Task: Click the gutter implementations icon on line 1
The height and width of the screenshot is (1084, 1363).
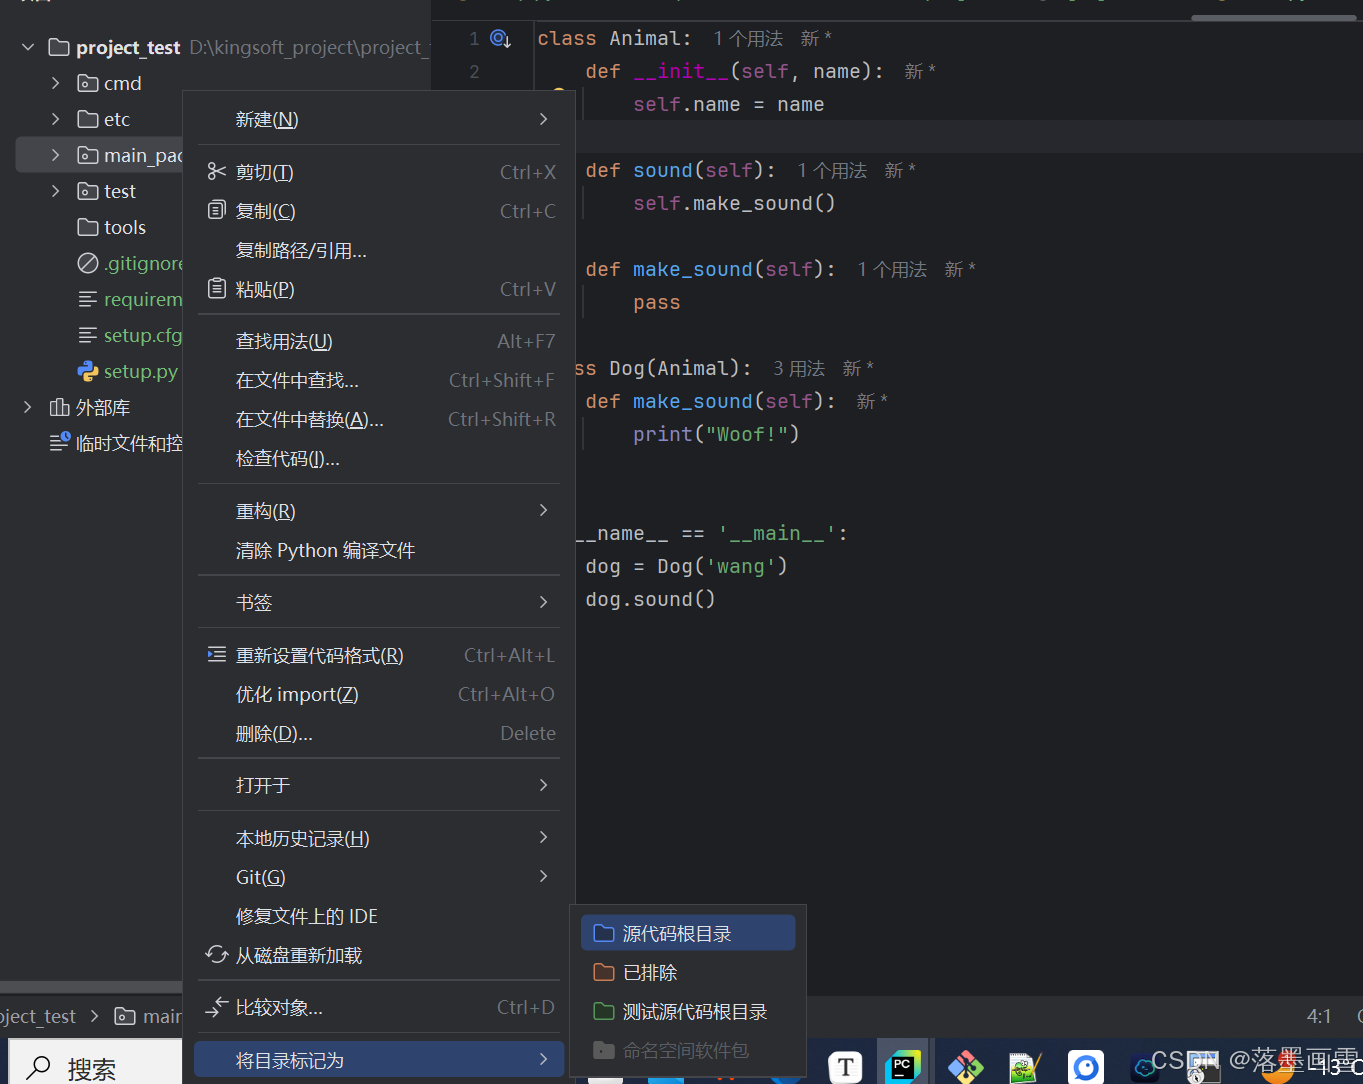Action: (x=500, y=39)
